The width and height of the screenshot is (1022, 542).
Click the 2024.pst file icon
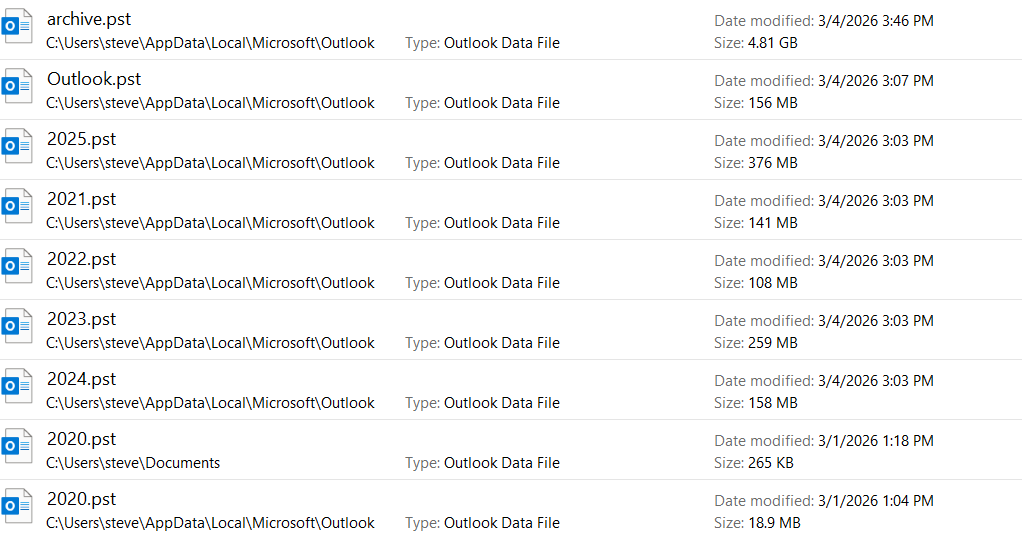17,386
